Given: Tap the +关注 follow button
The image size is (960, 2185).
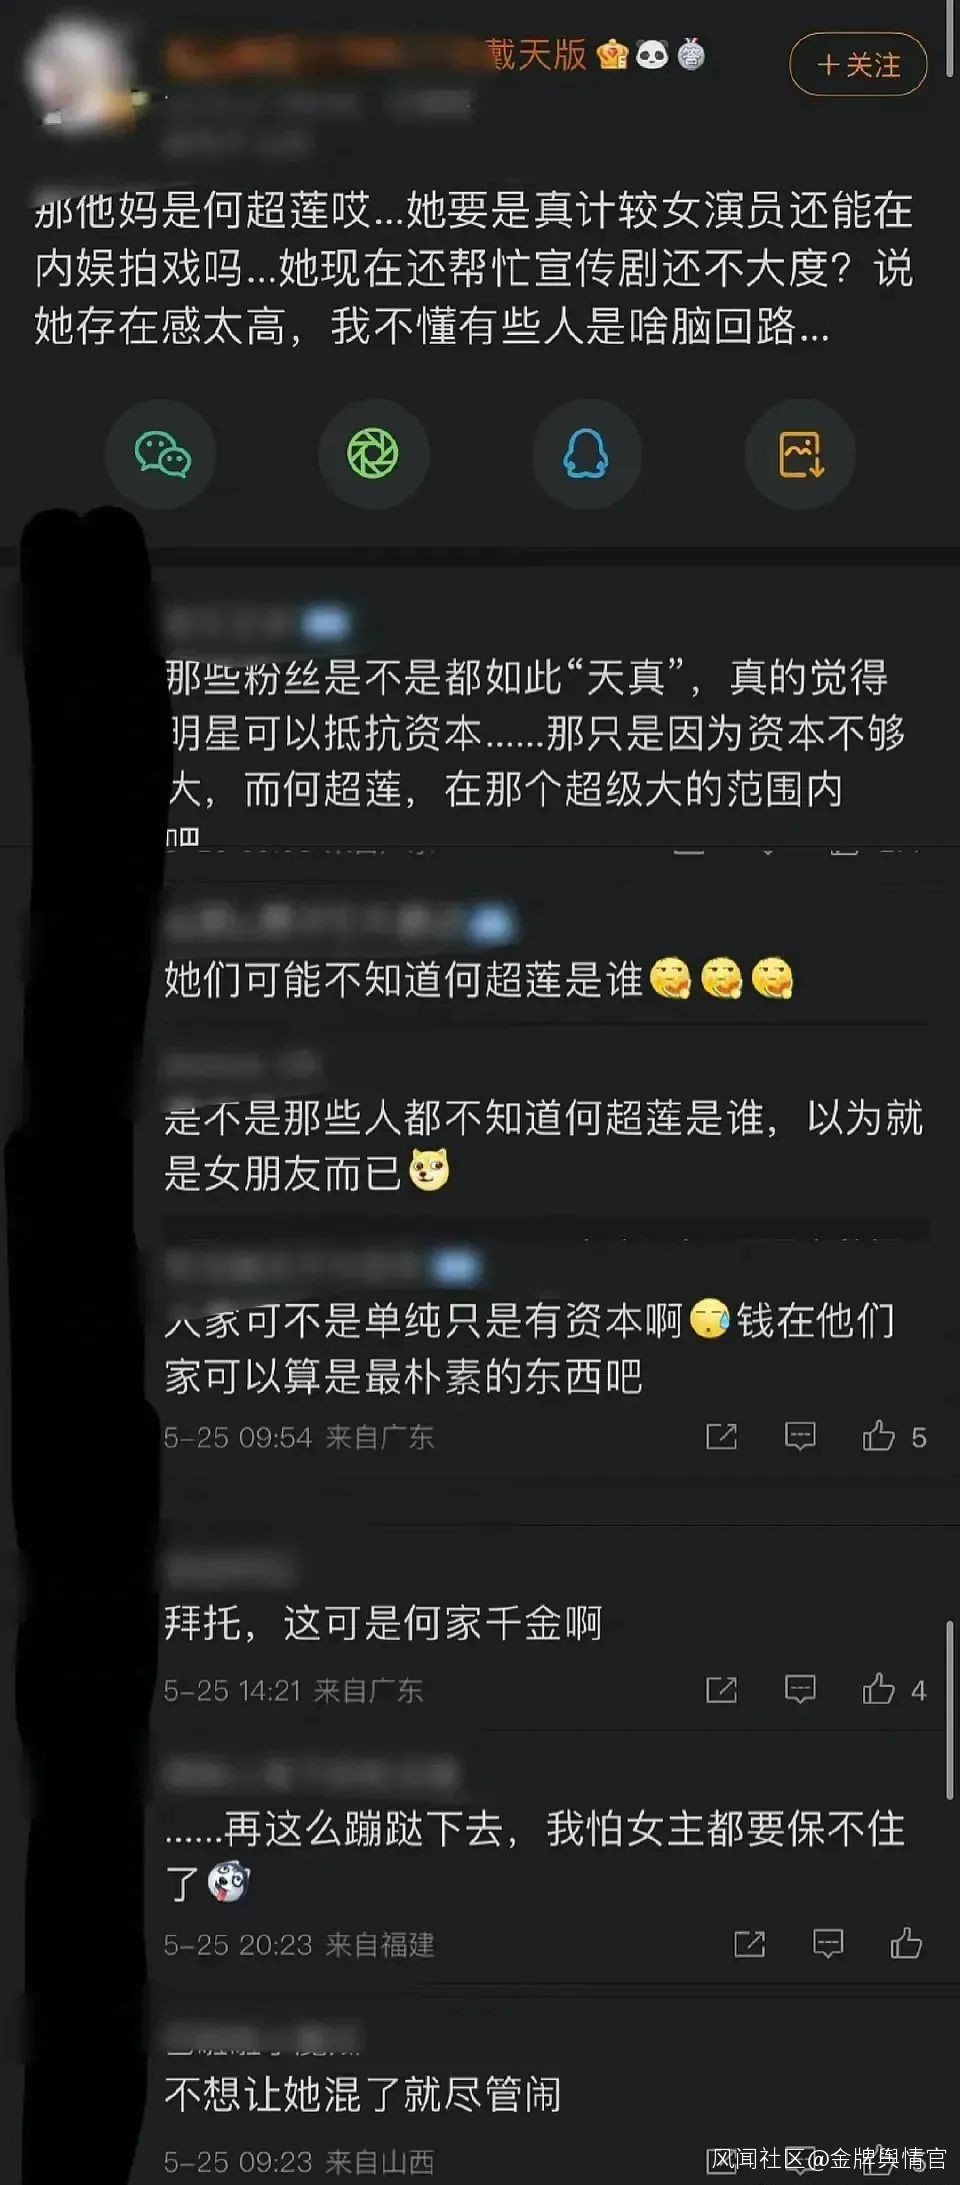Looking at the screenshot, I should click(858, 65).
